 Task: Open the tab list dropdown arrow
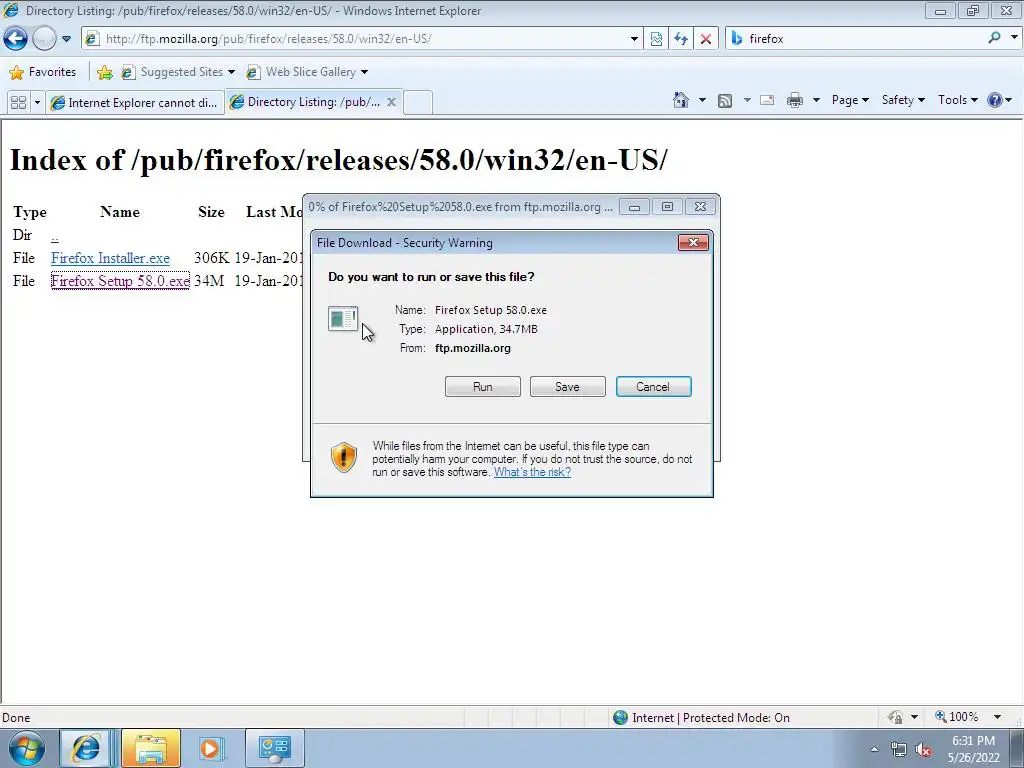37,103
